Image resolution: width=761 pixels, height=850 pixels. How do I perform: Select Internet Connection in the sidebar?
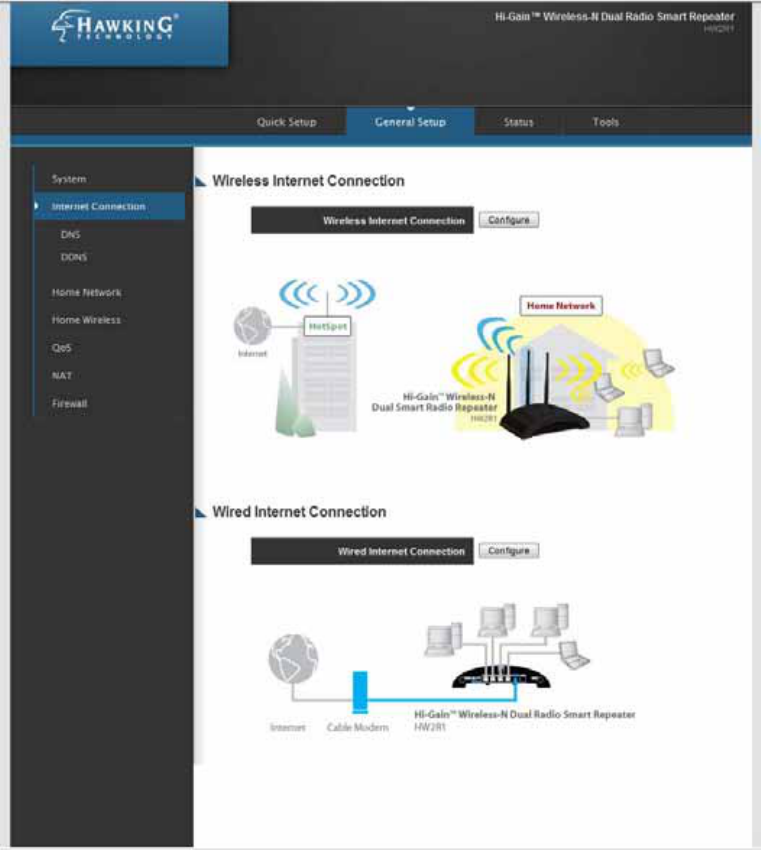click(x=109, y=207)
